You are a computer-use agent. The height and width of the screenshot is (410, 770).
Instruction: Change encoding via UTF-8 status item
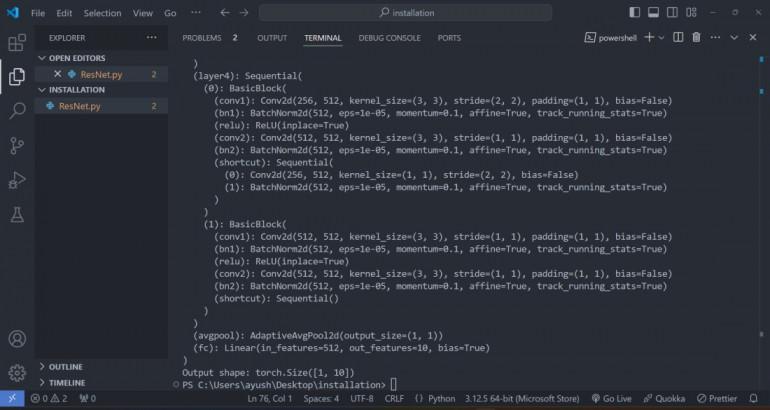pos(362,399)
